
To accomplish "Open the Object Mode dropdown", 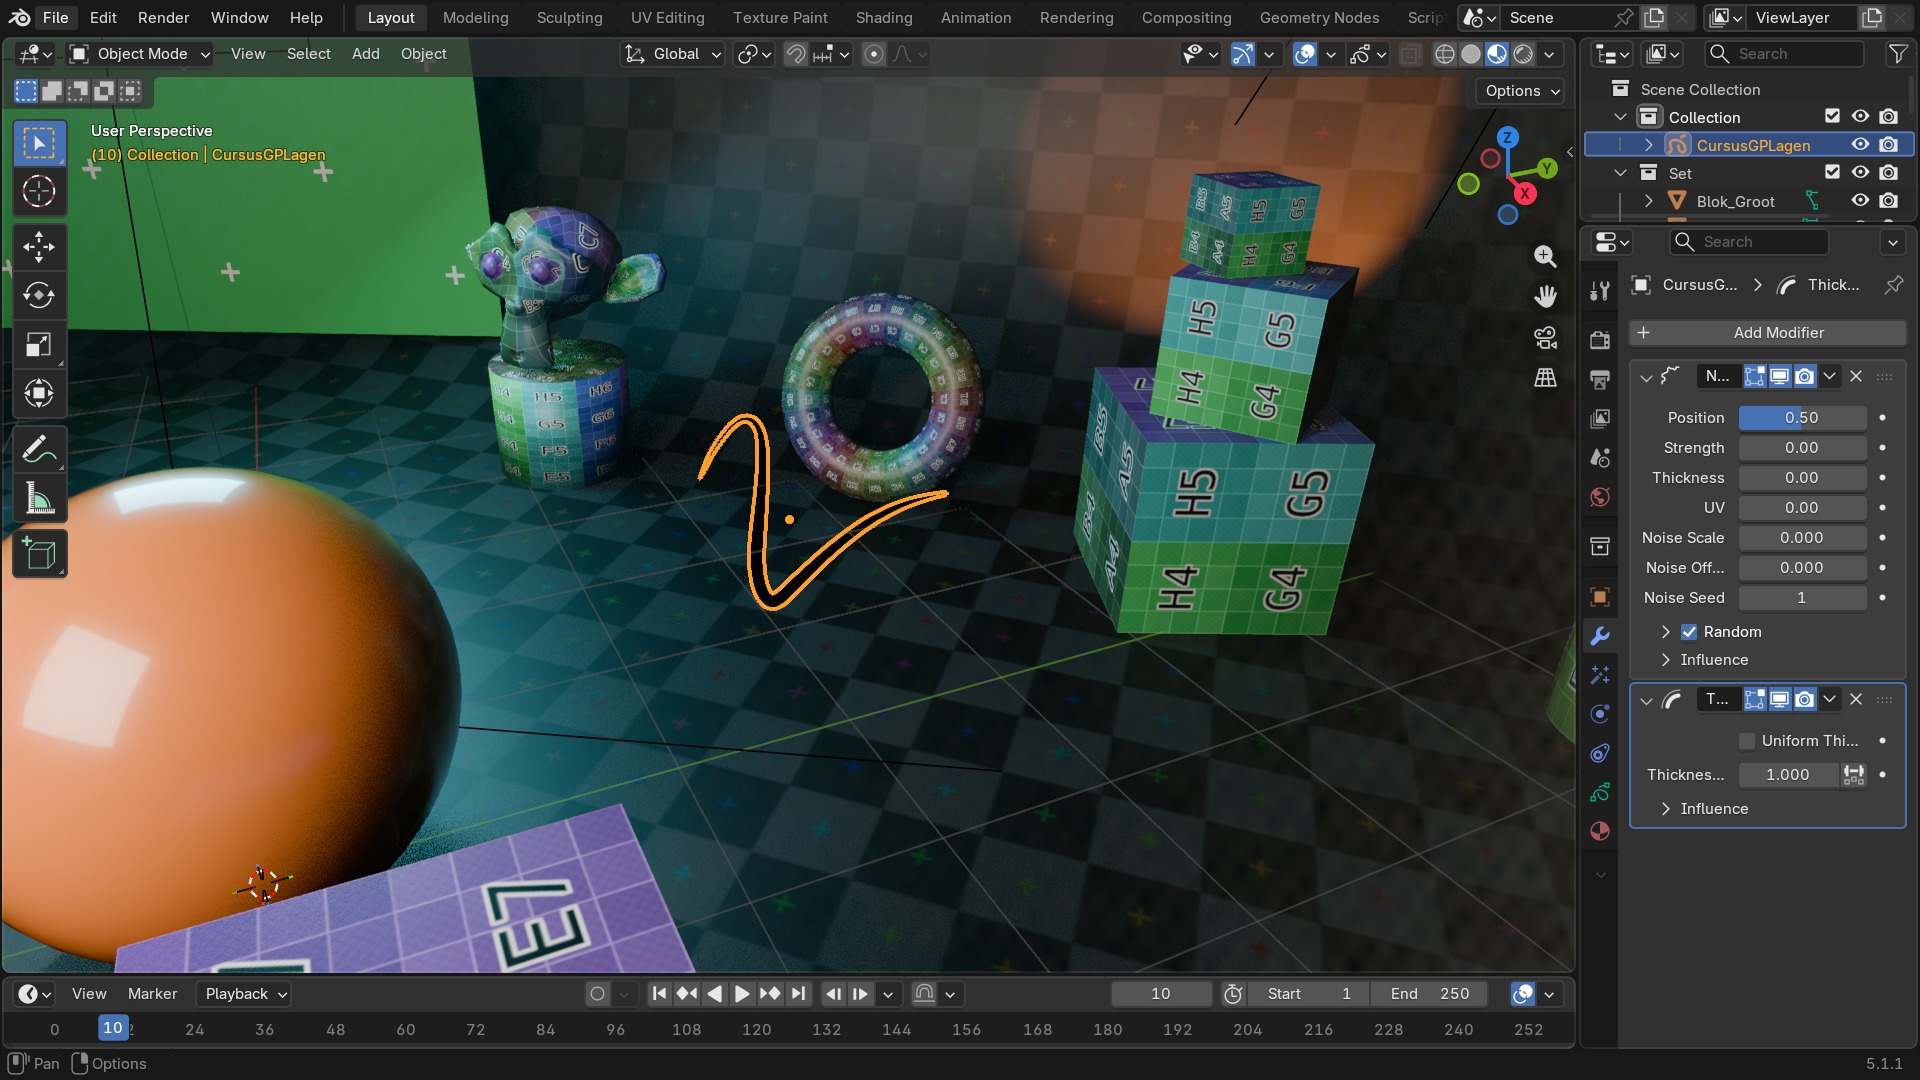I will [x=140, y=54].
